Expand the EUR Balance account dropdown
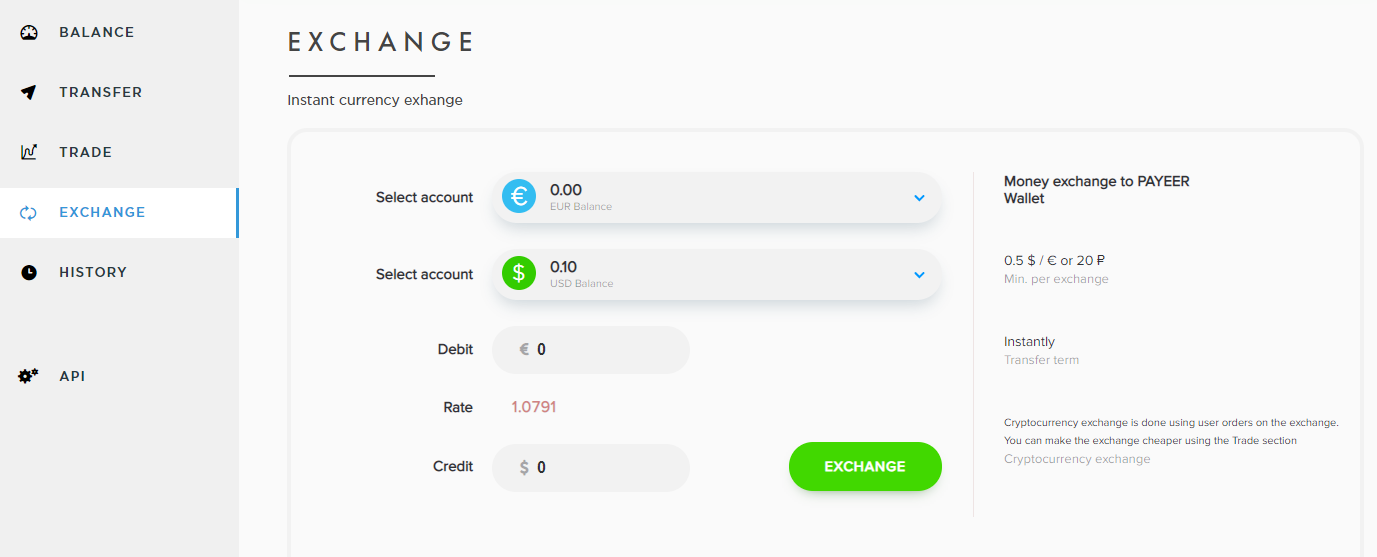 pos(715,197)
